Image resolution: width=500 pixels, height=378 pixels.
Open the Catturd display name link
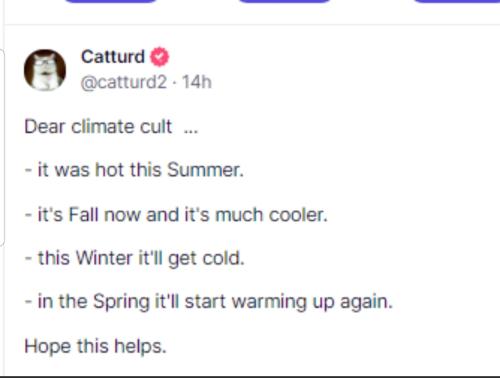click(113, 56)
